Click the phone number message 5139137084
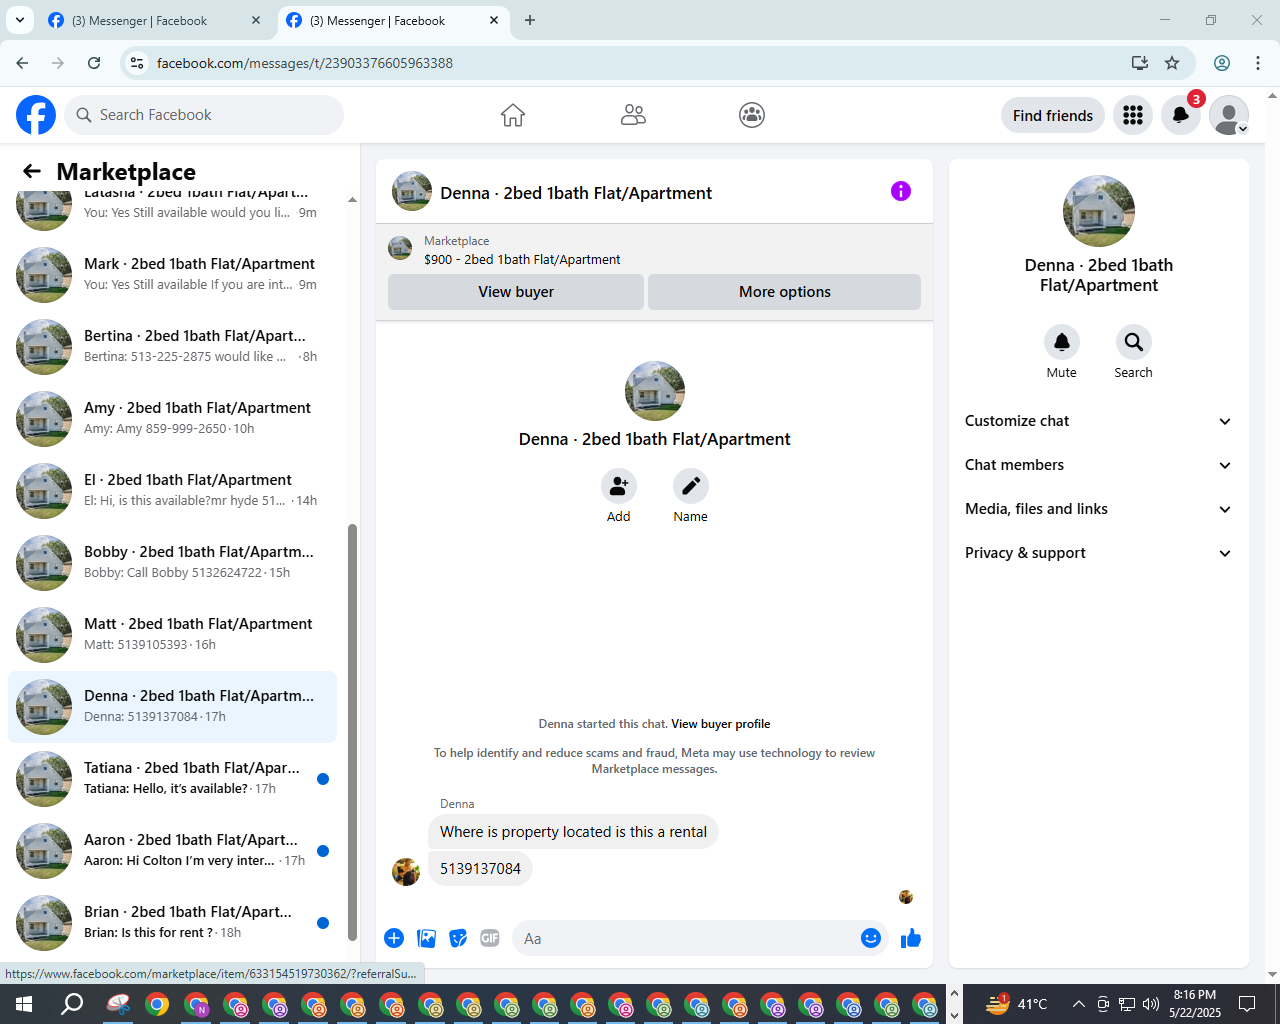Viewport: 1280px width, 1024px height. point(480,869)
